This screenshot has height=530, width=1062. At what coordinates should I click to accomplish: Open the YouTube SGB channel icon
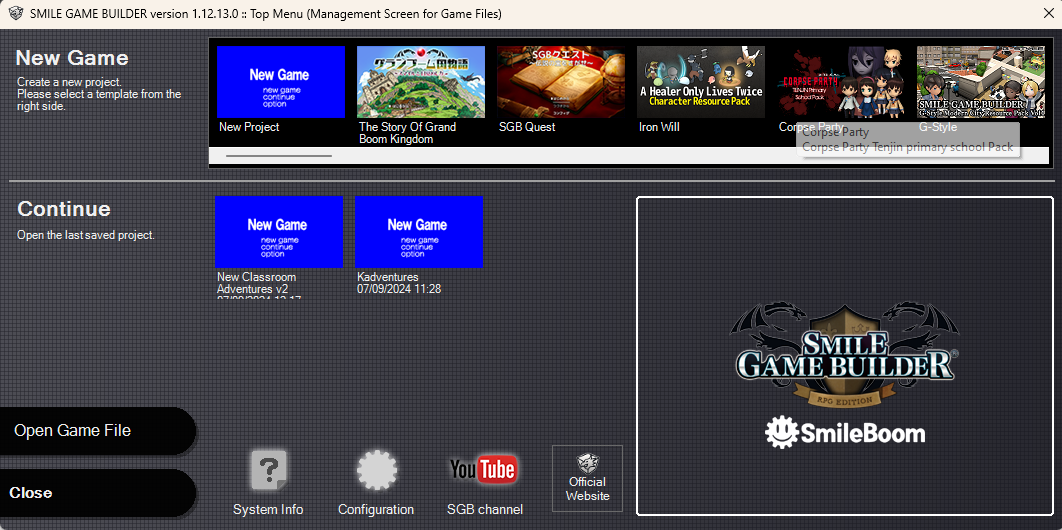pos(483,470)
